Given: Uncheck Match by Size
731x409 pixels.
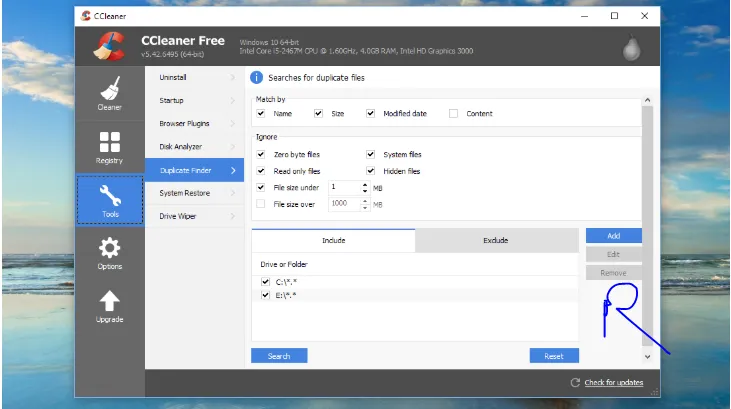Looking at the screenshot, I should pos(318,113).
